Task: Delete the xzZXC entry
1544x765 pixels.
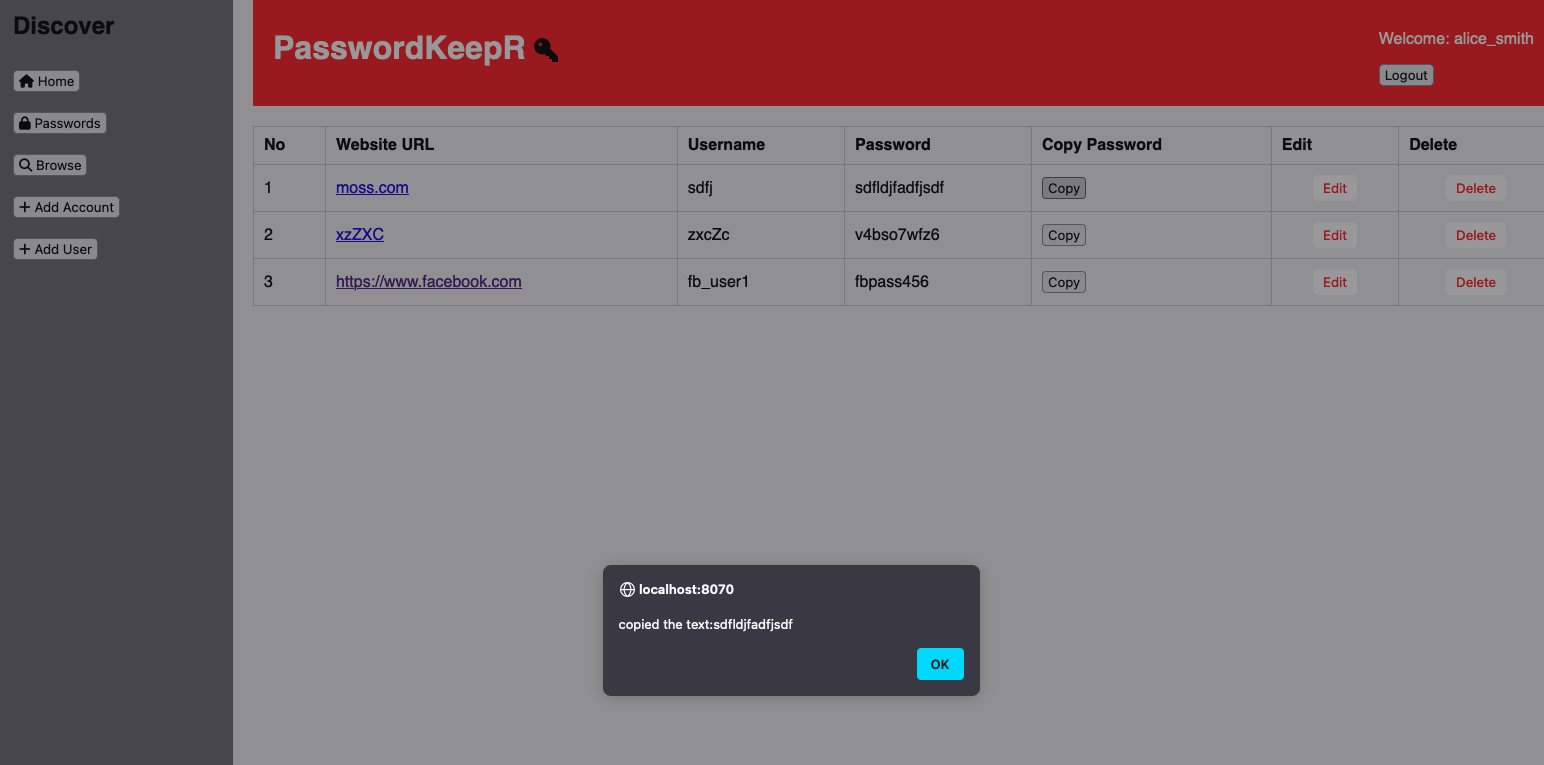Action: click(x=1475, y=235)
